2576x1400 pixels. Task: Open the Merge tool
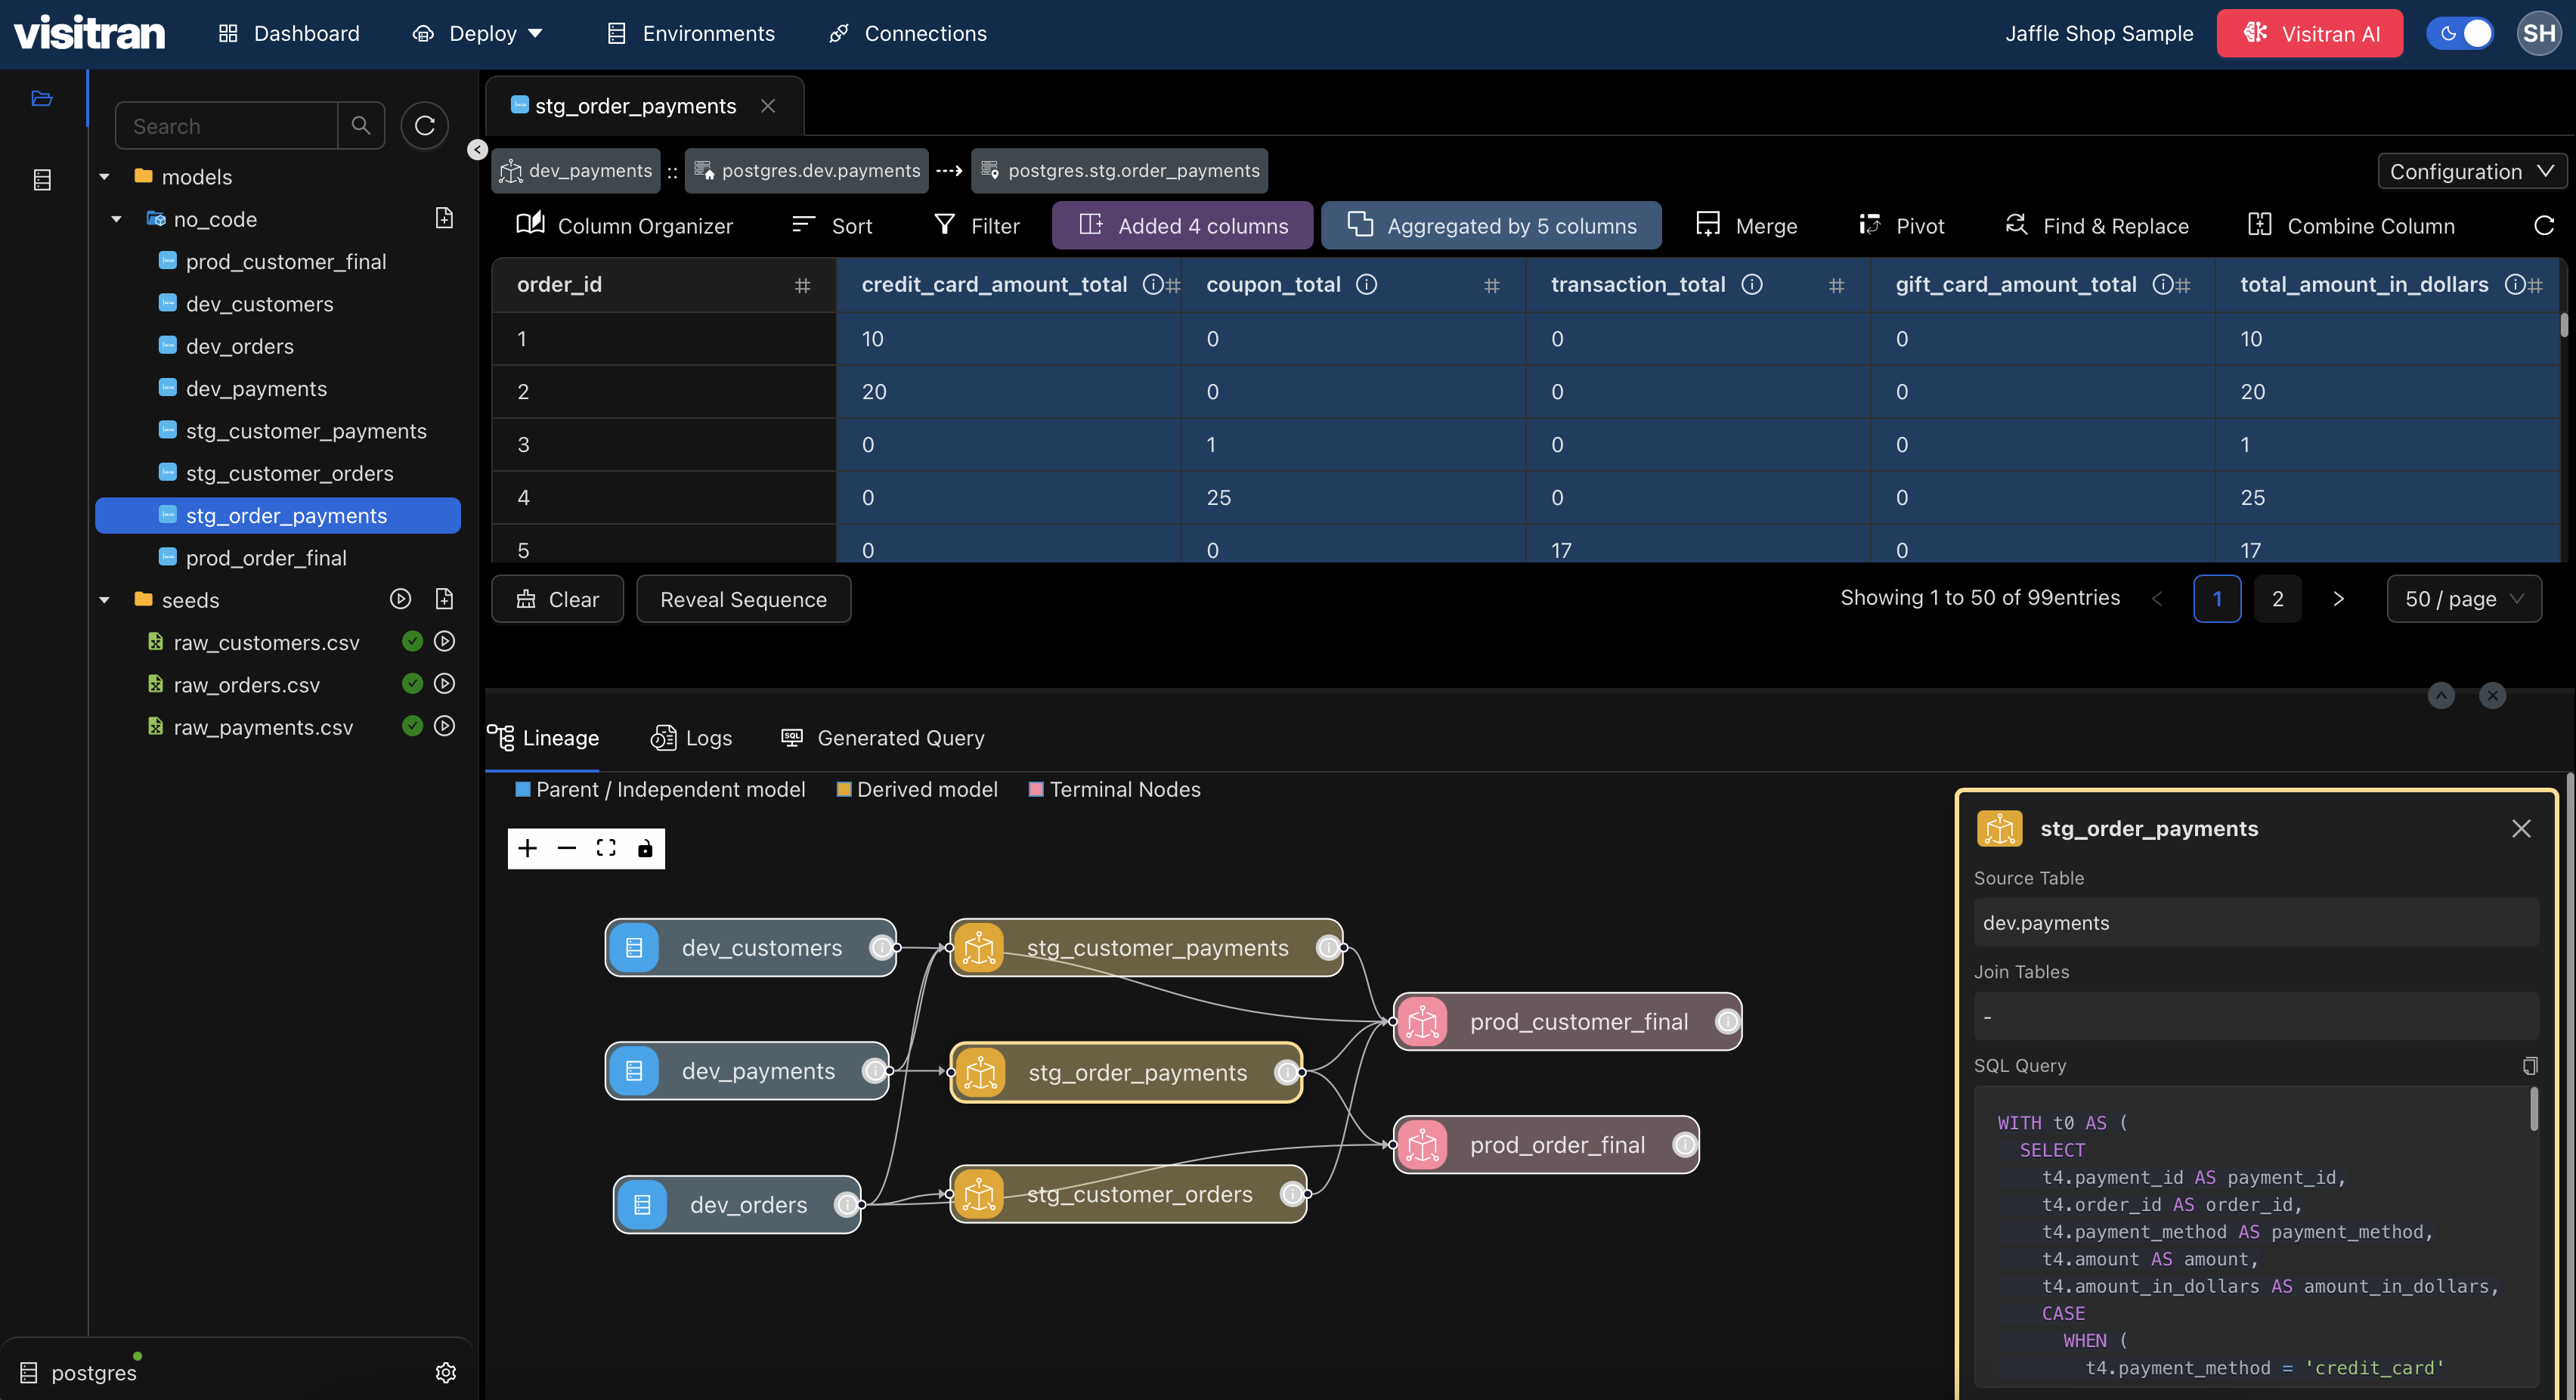pos(1746,226)
